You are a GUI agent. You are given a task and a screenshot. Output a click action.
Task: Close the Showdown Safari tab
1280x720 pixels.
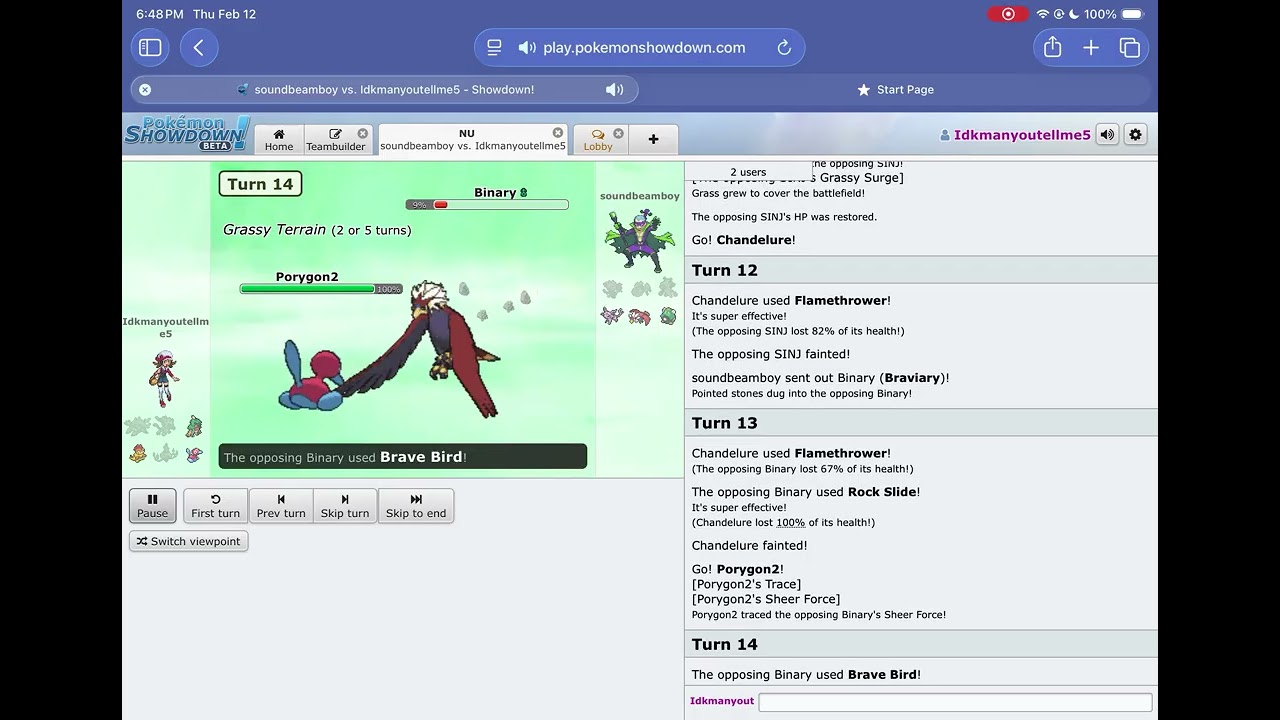(x=145, y=89)
